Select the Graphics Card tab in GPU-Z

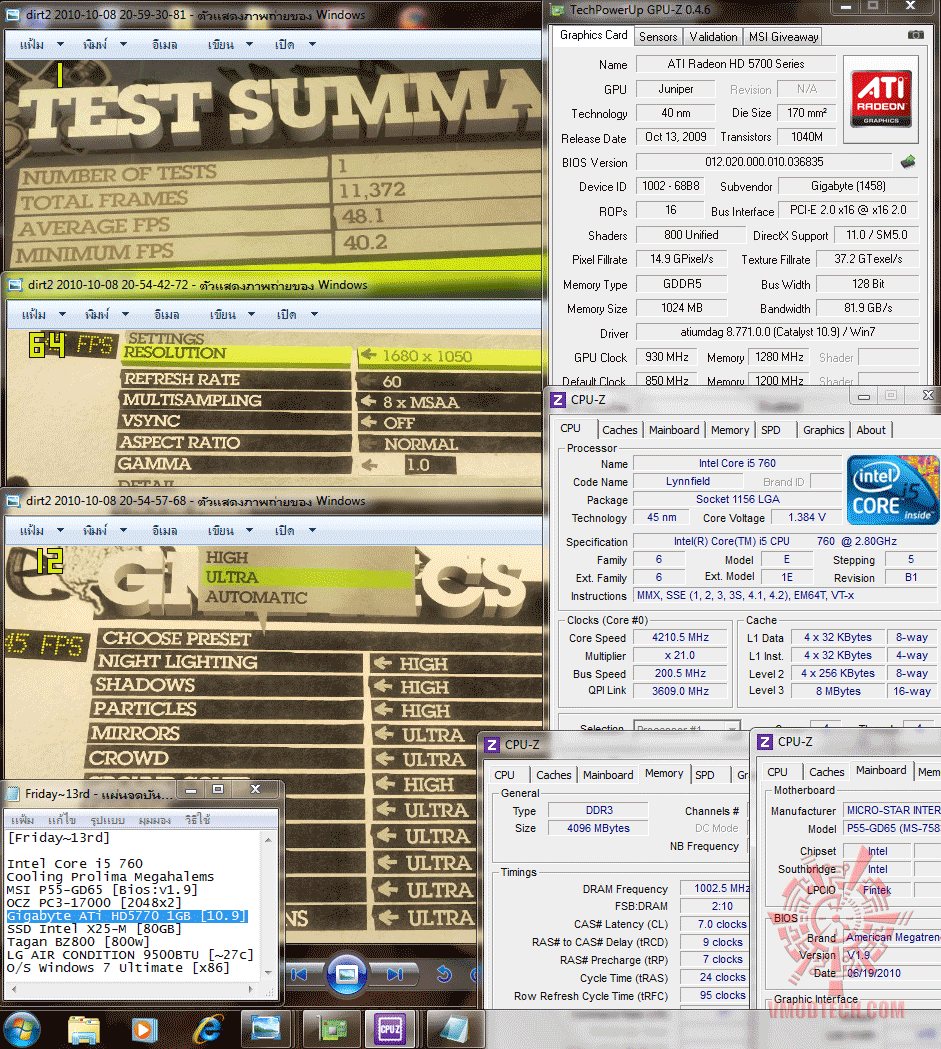pyautogui.click(x=593, y=35)
